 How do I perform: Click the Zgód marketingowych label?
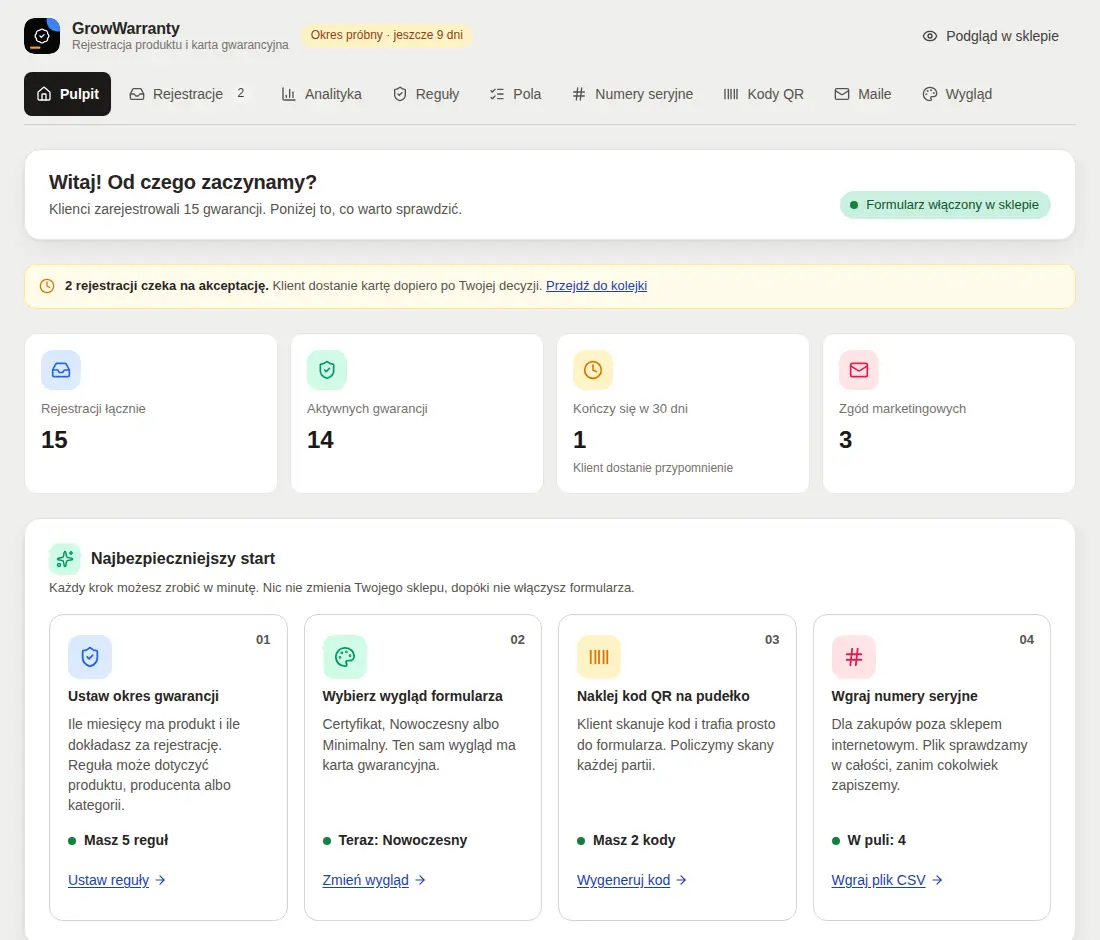tap(902, 409)
